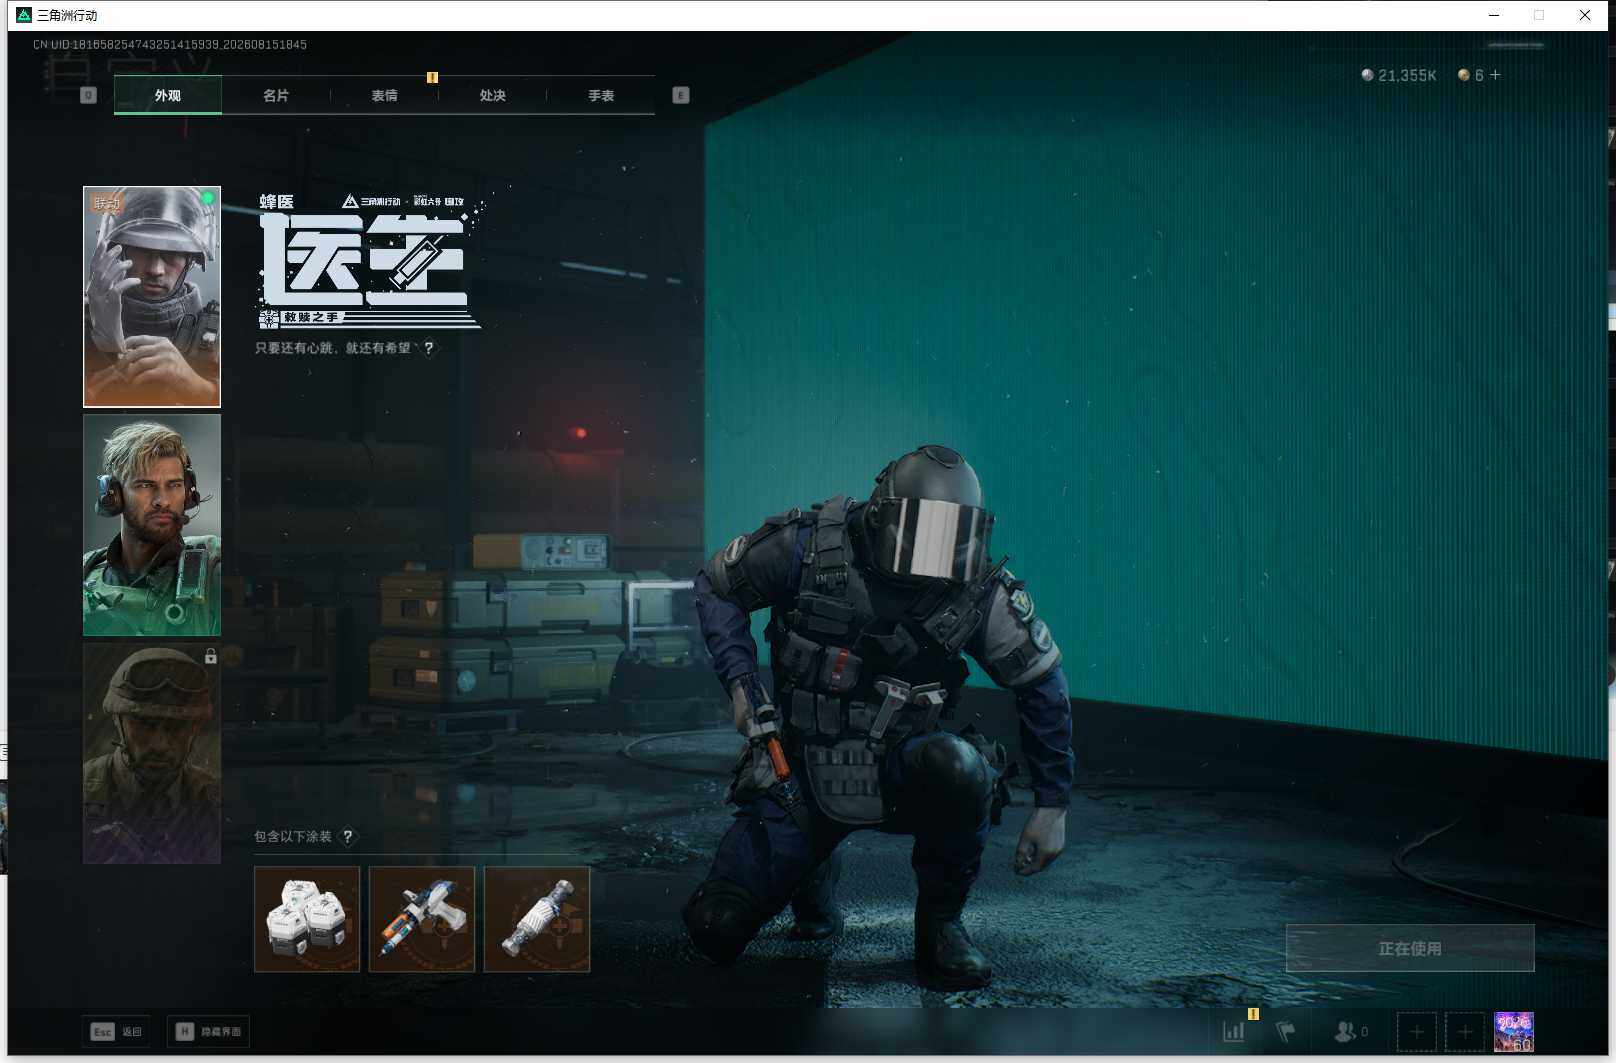Screen dimensions: 1616x1063
Task: Open help next to 只要还有心跳 description
Action: (x=429, y=348)
